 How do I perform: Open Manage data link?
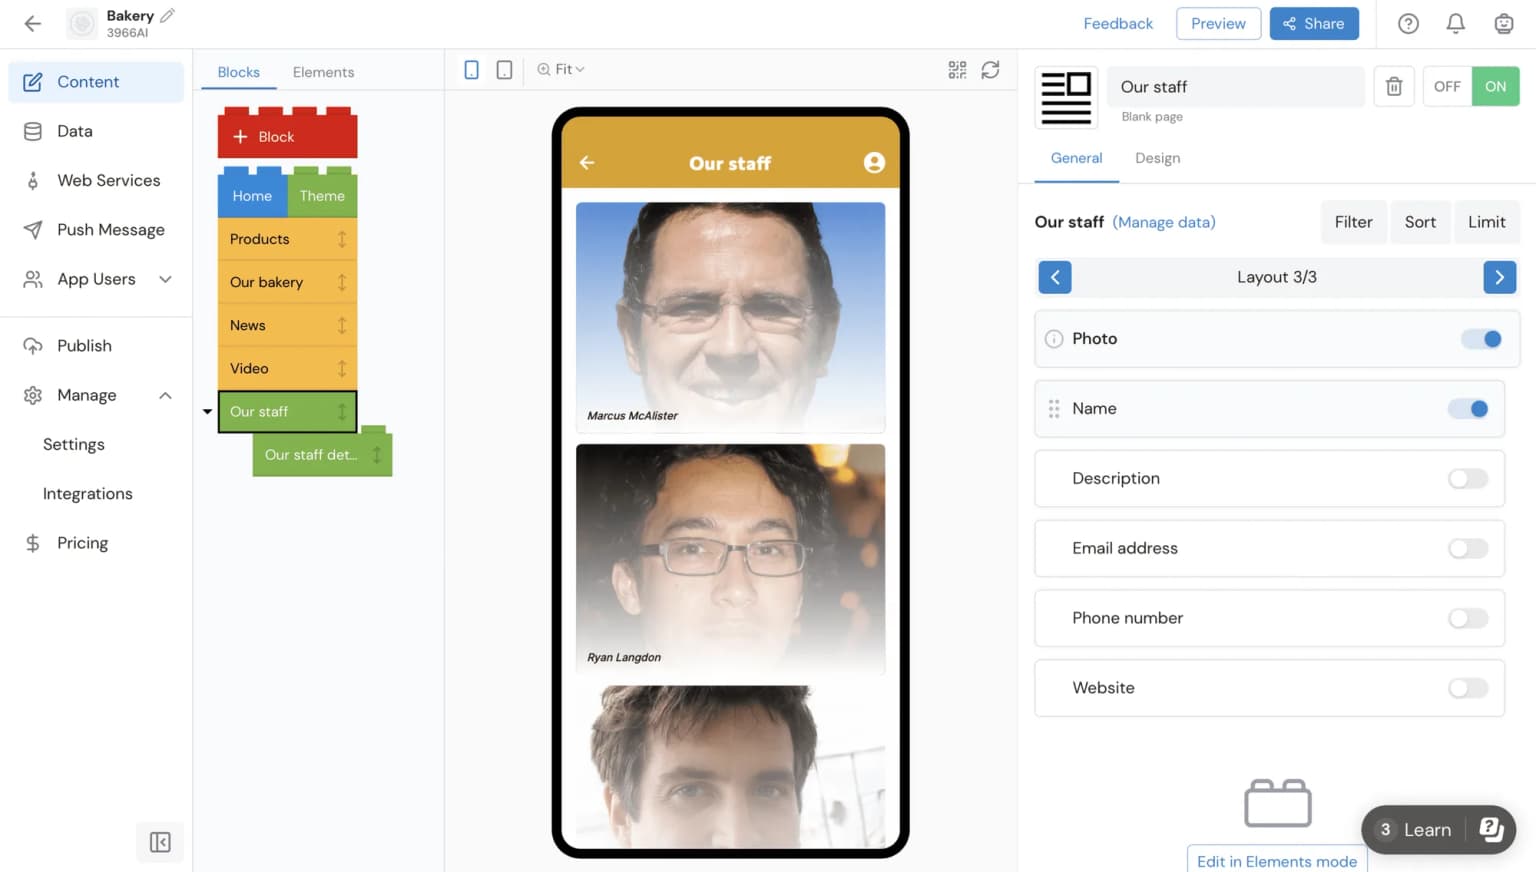point(1163,222)
